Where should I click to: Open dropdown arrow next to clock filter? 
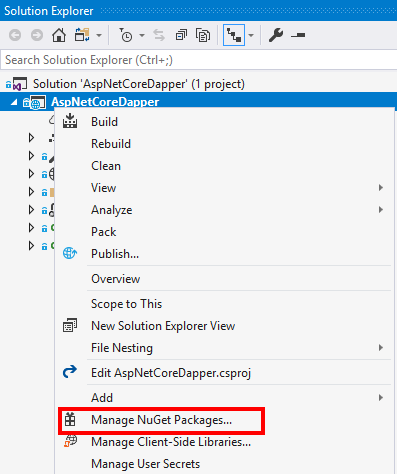(x=142, y=35)
